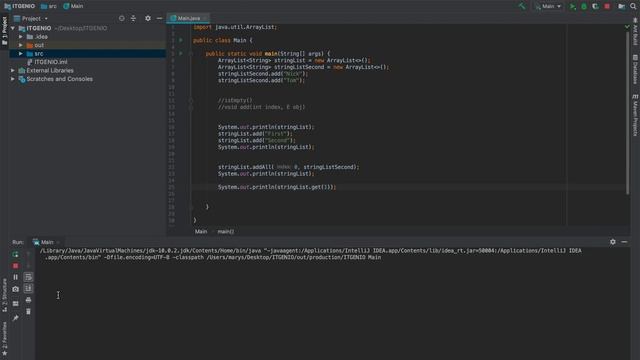
Task: Select the .idea folder row
Action: tap(87, 37)
